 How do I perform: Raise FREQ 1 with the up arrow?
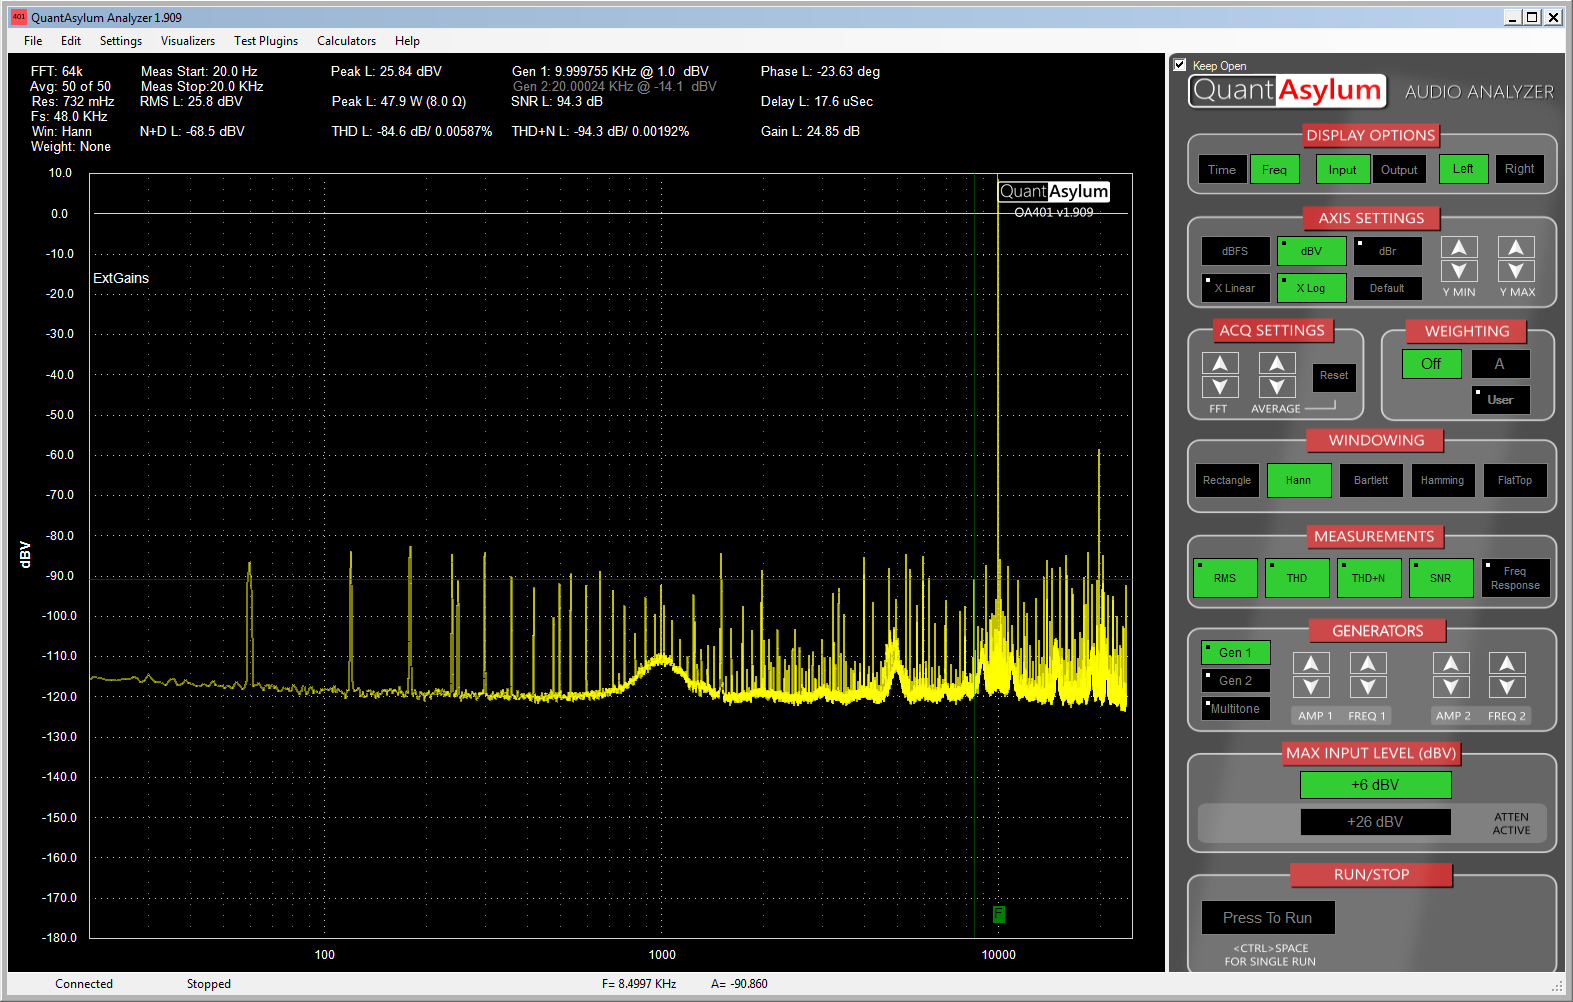click(1368, 663)
